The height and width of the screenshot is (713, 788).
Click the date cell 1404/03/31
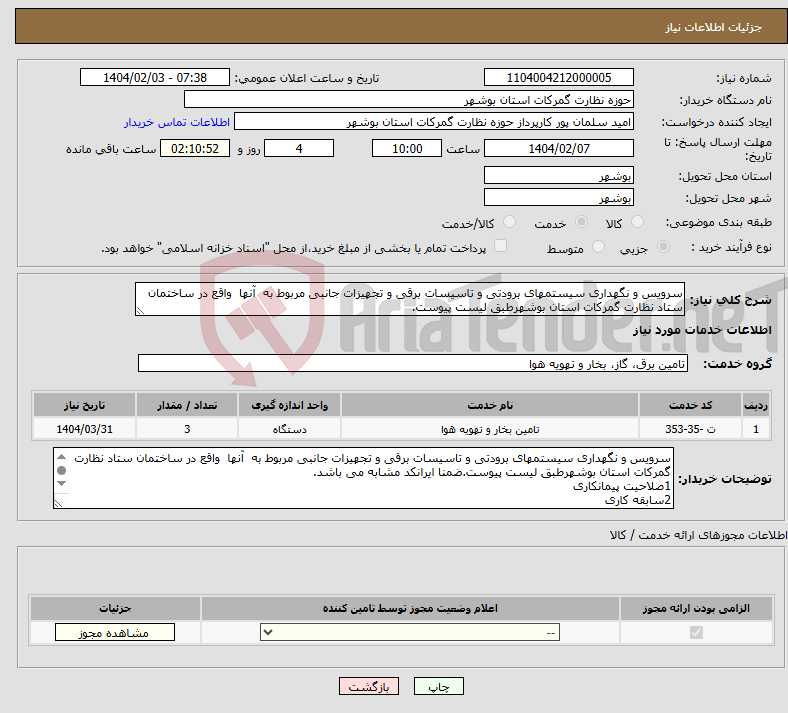[x=84, y=429]
